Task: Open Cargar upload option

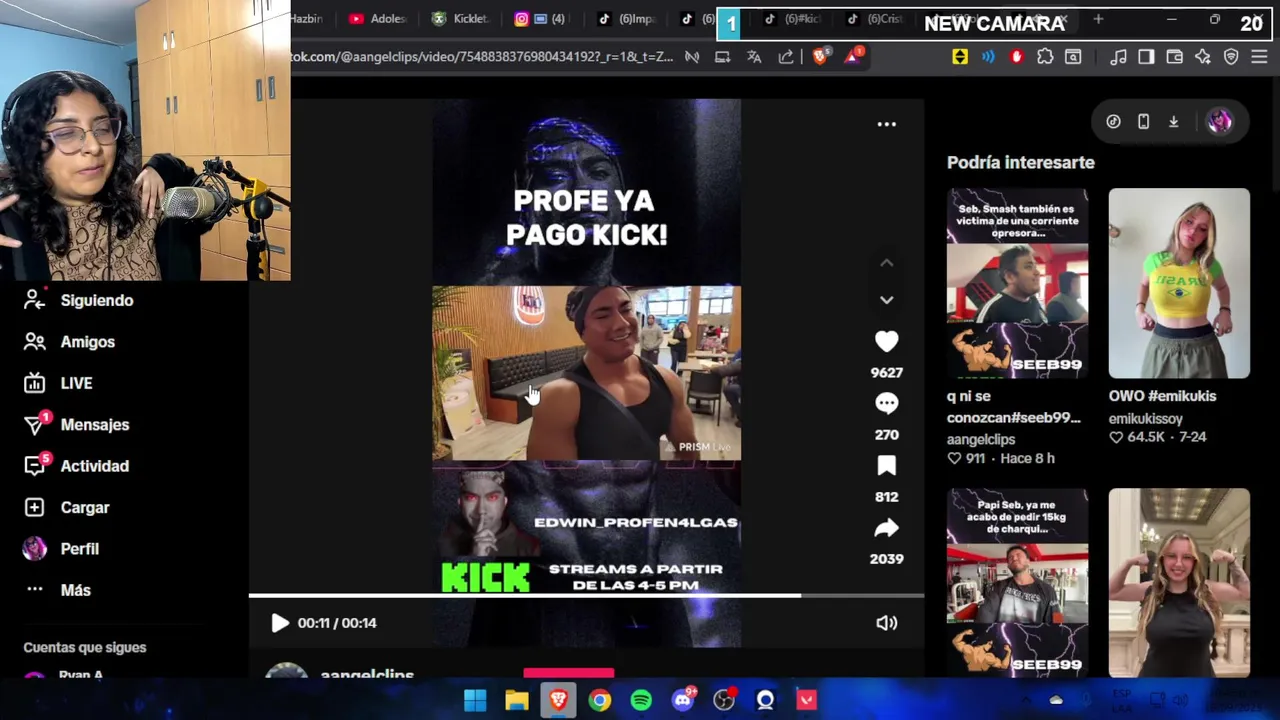Action: coord(85,508)
